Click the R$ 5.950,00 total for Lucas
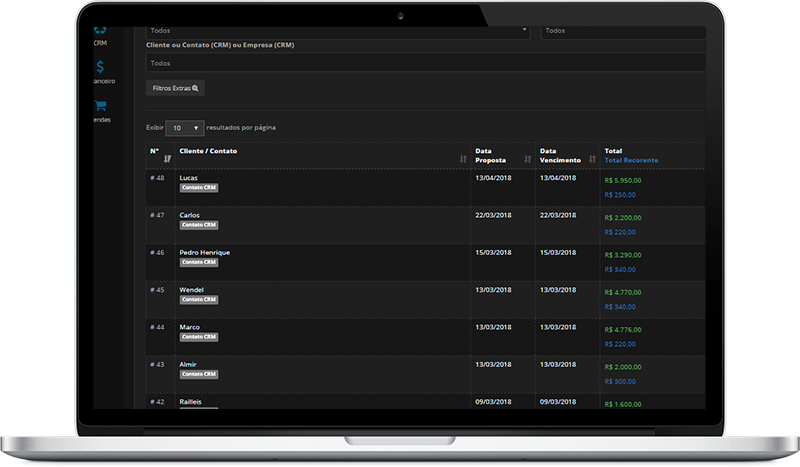 pos(623,181)
